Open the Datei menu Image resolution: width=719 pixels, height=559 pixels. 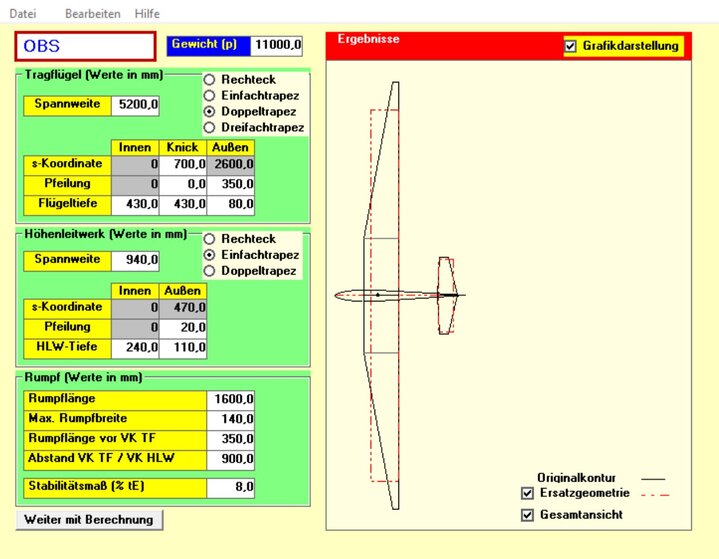[22, 15]
